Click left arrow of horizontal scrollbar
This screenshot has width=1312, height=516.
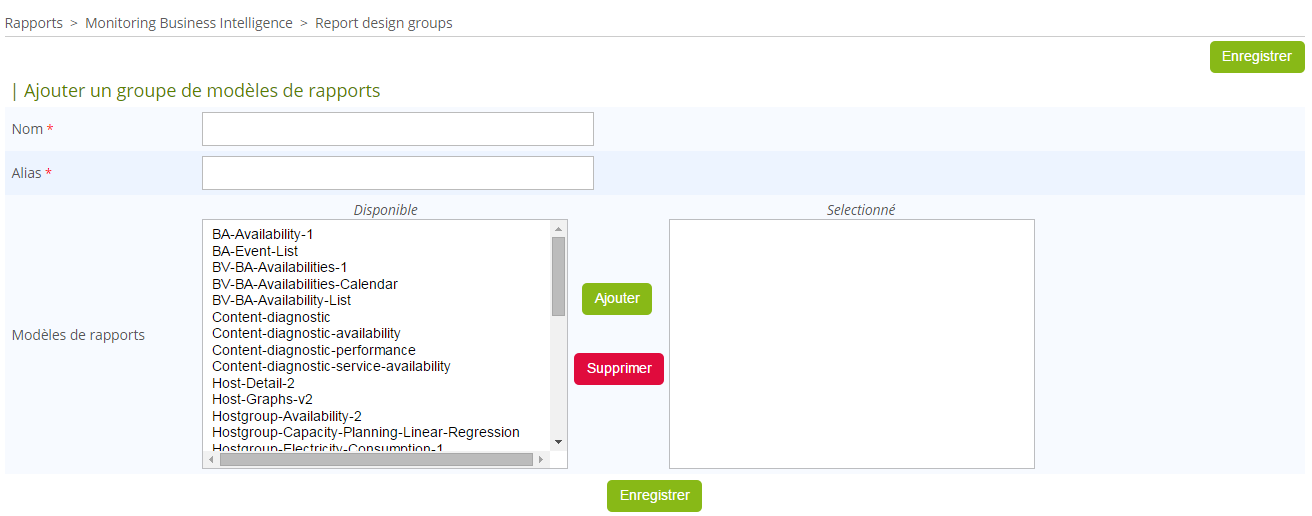coord(210,460)
